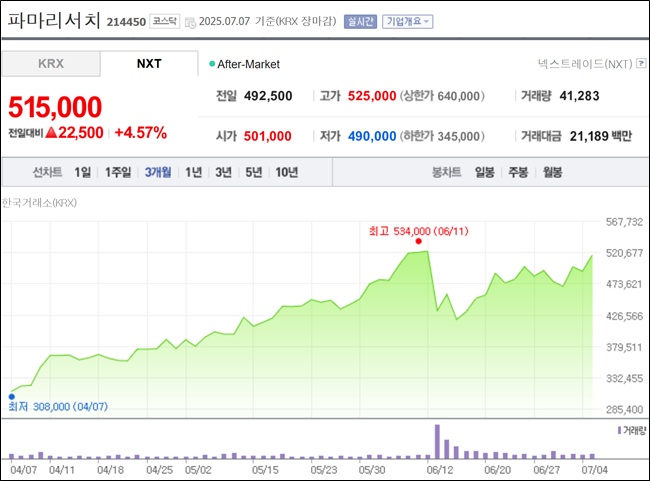
Task: Click the 567,732 price axis label
Action: 624,222
